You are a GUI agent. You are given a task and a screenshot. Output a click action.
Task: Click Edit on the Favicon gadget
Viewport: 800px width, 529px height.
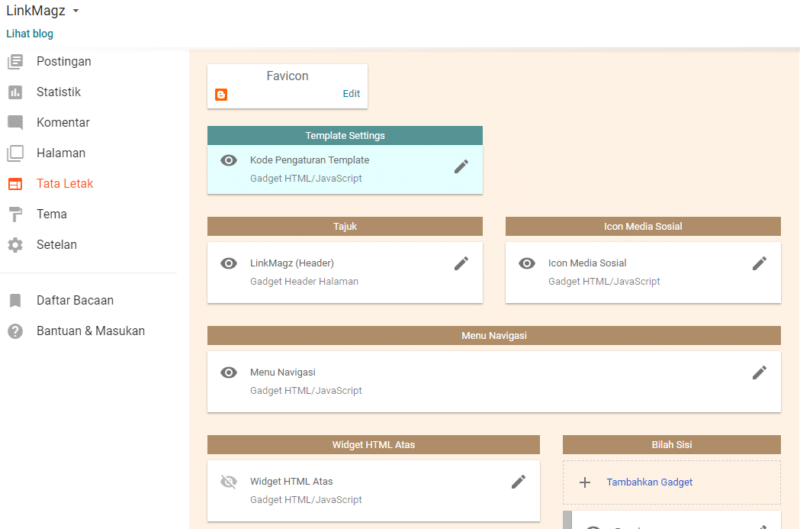(x=351, y=94)
